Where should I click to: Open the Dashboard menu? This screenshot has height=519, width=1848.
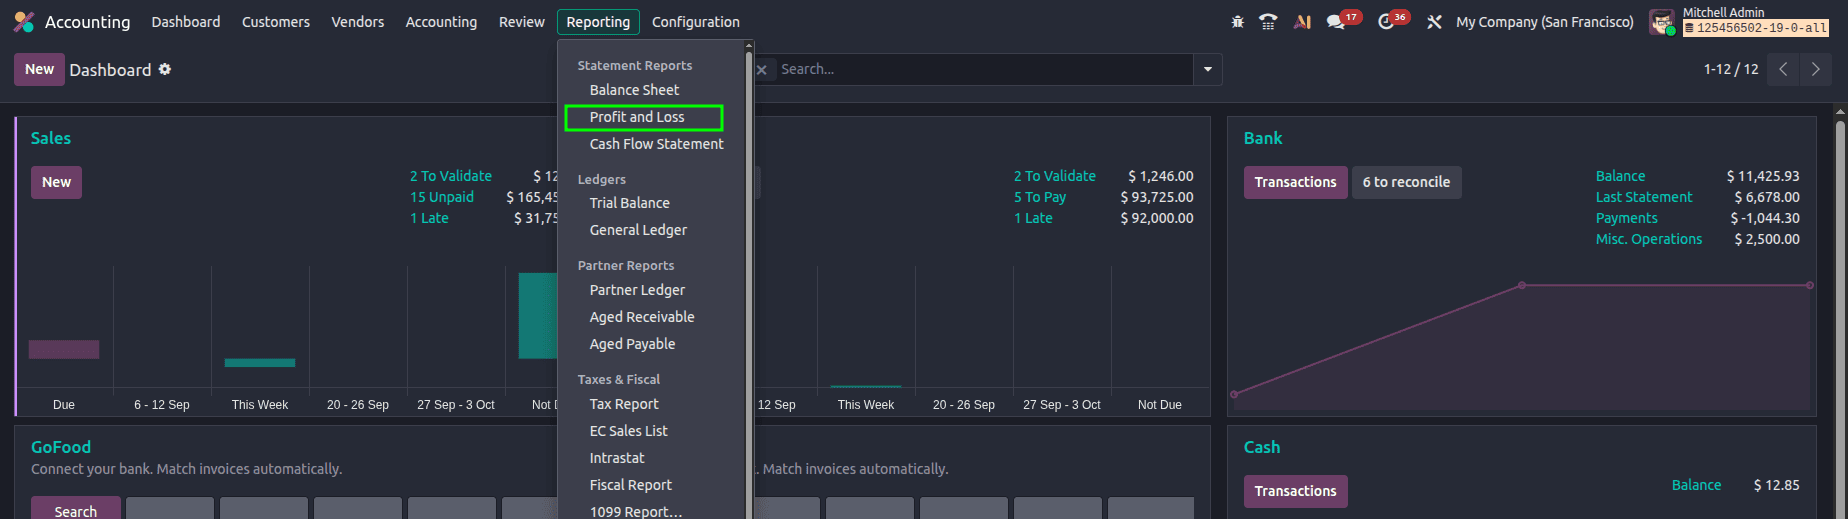coord(186,22)
